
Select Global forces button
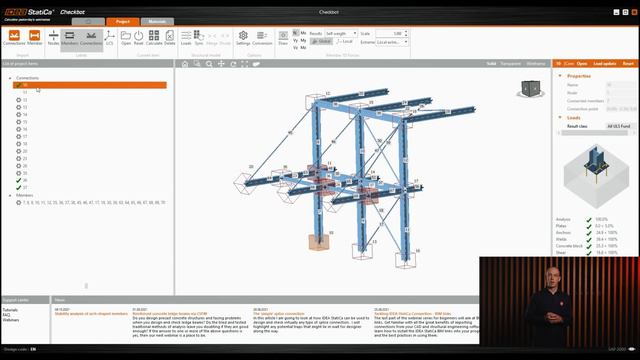click(x=321, y=41)
